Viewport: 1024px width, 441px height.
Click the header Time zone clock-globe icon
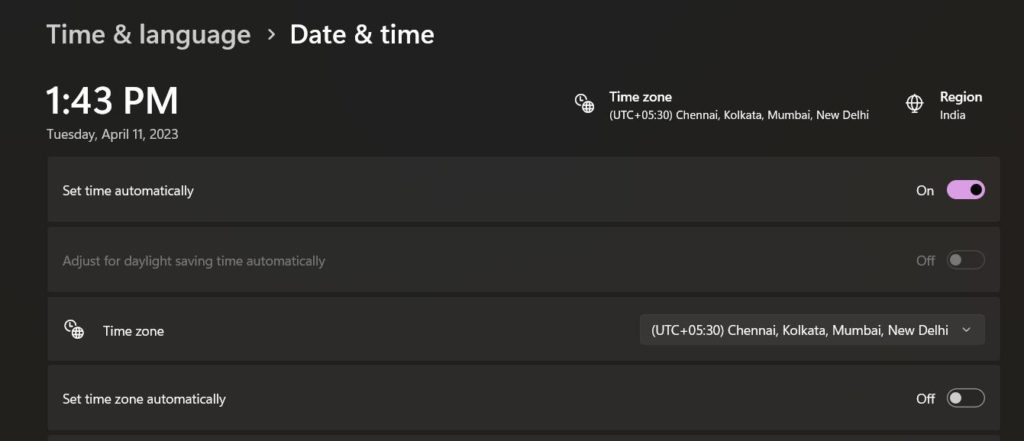[584, 104]
